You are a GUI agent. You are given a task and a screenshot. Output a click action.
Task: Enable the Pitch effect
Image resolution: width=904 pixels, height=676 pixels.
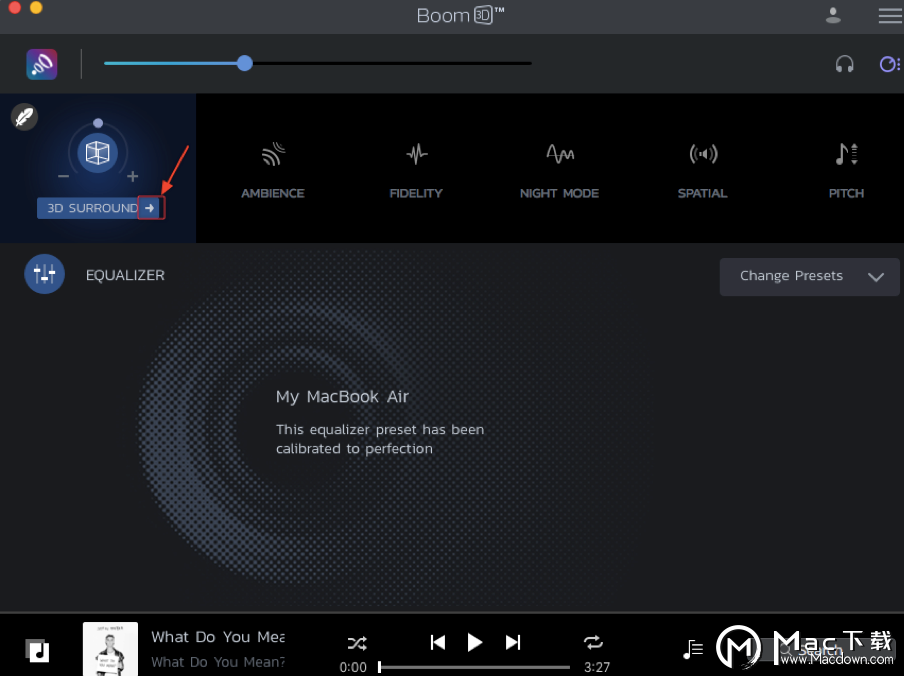[x=846, y=171]
